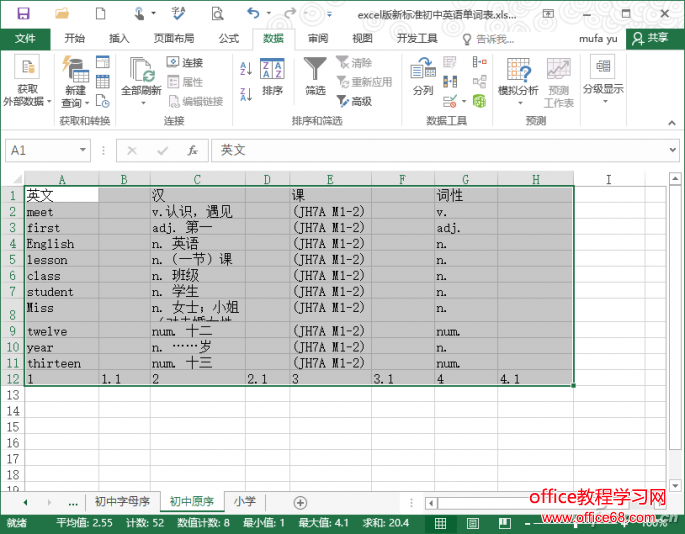Viewport: 685px width, 534px height.
Task: Open the File (文件) tab
Action: (x=25, y=38)
